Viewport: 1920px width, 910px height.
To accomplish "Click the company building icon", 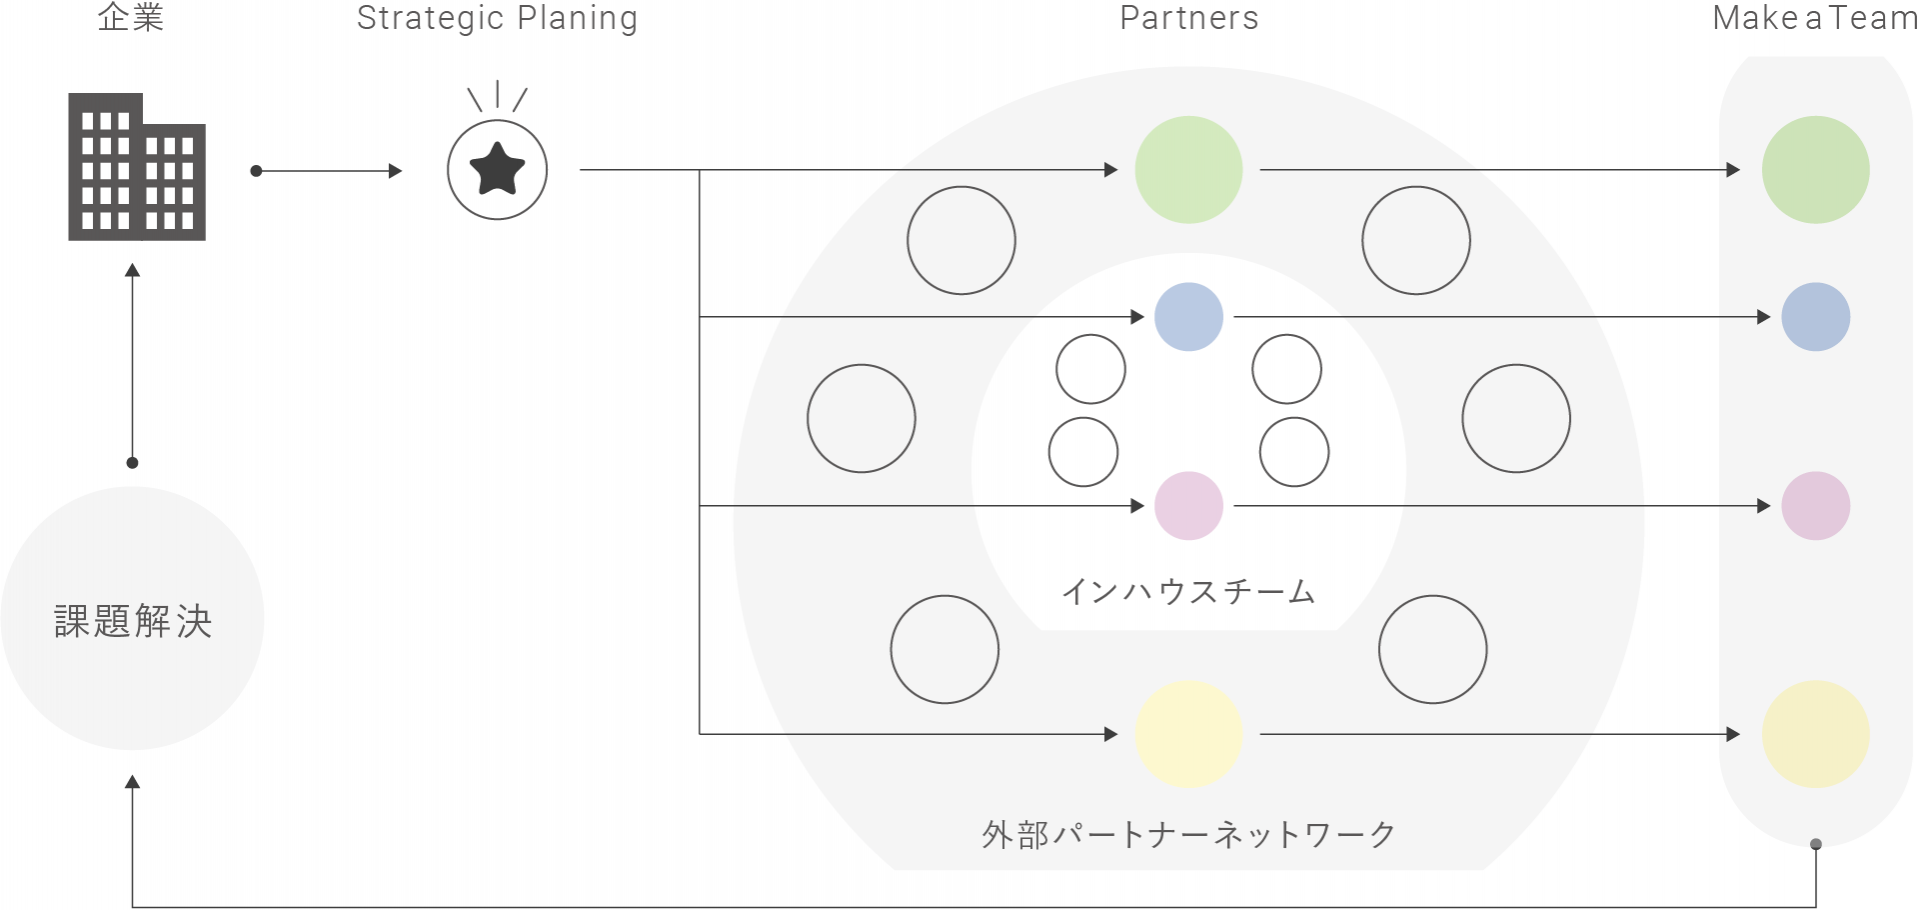I will pos(137,167).
